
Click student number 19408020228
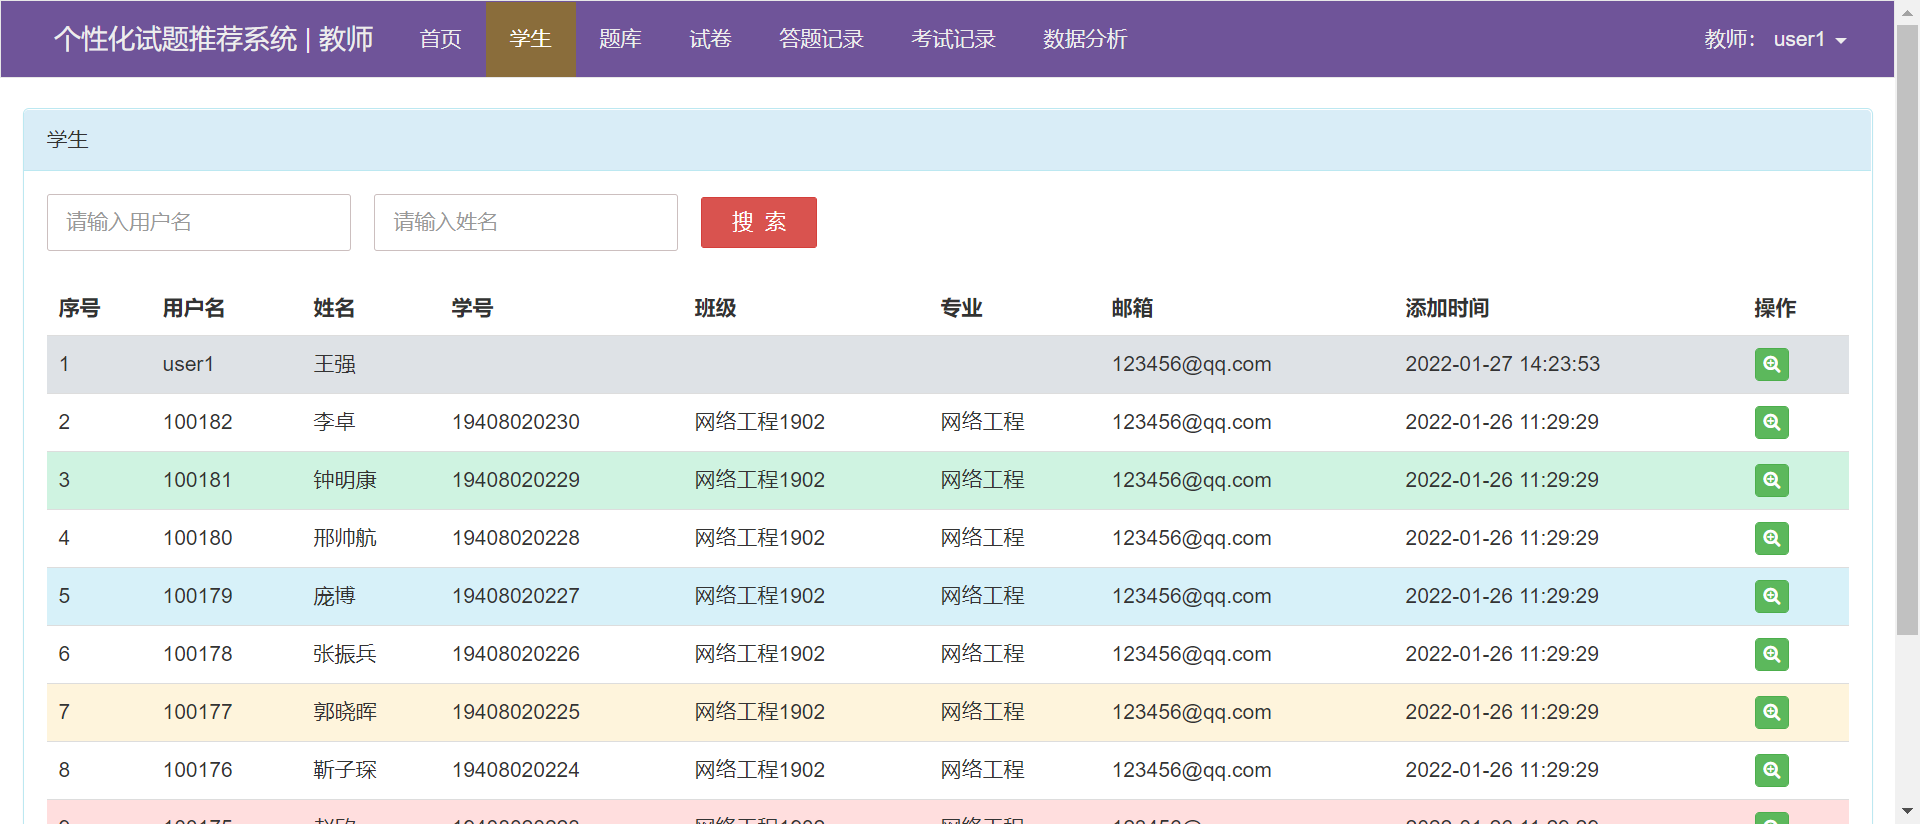coord(516,538)
